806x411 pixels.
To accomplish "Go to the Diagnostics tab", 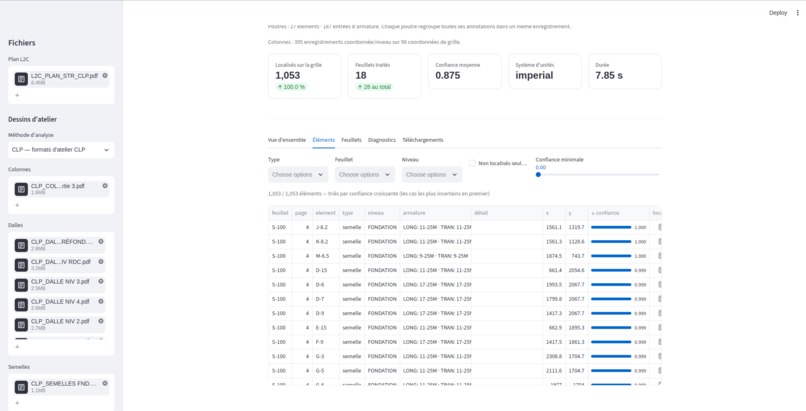I will pyautogui.click(x=382, y=140).
